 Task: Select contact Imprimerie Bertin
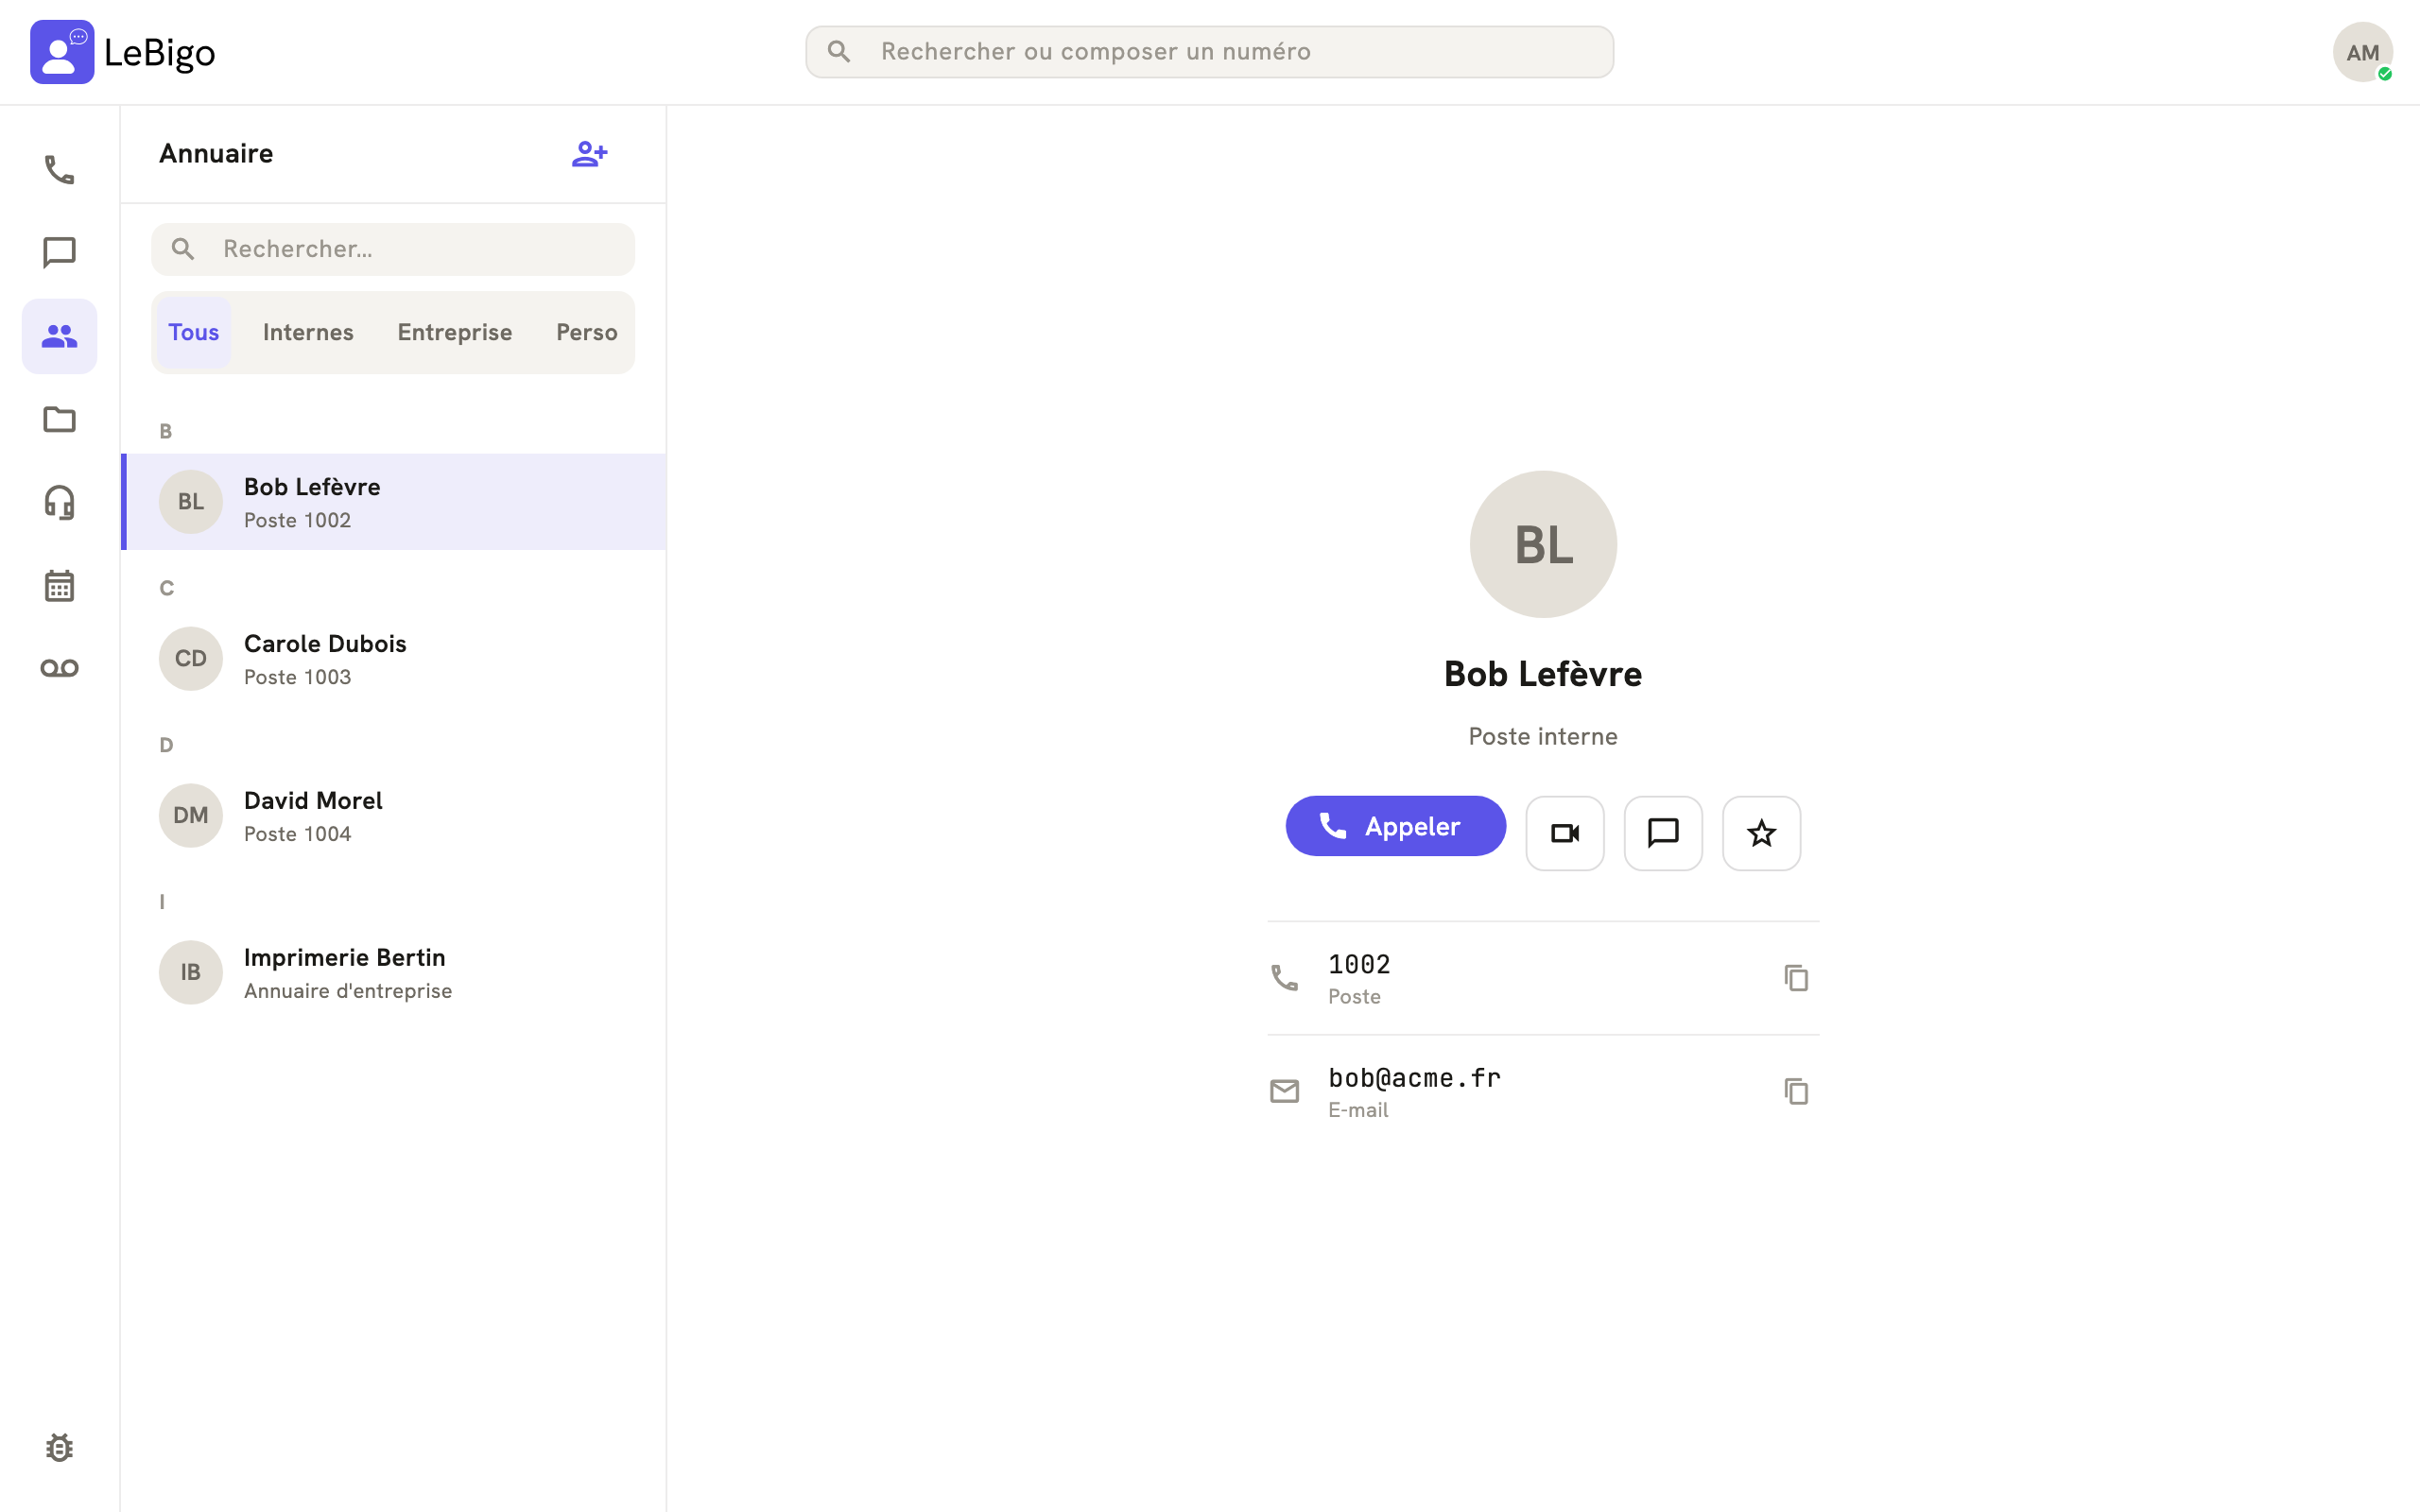coord(394,973)
